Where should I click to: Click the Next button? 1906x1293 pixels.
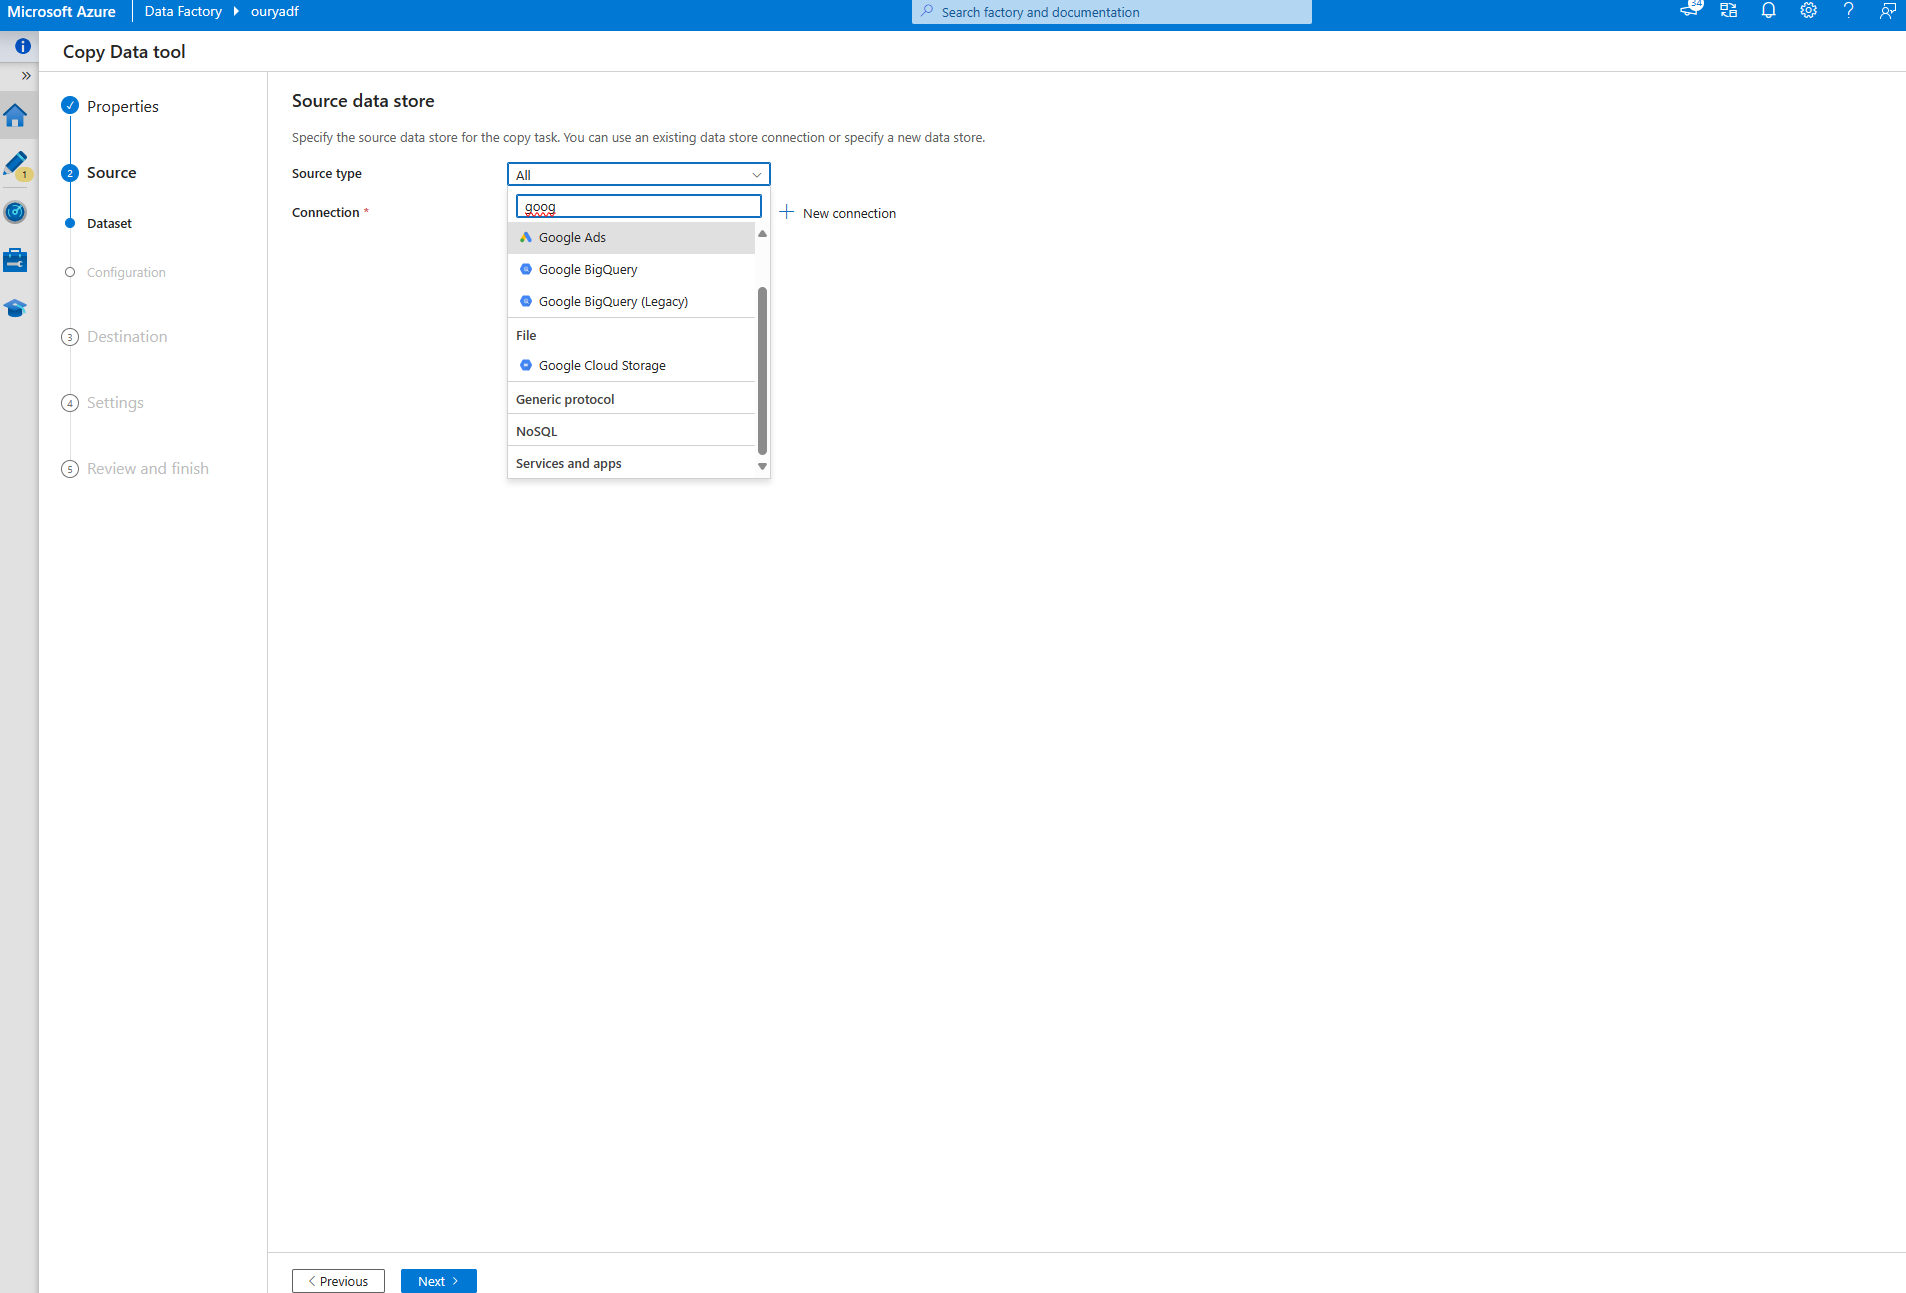click(x=438, y=1280)
